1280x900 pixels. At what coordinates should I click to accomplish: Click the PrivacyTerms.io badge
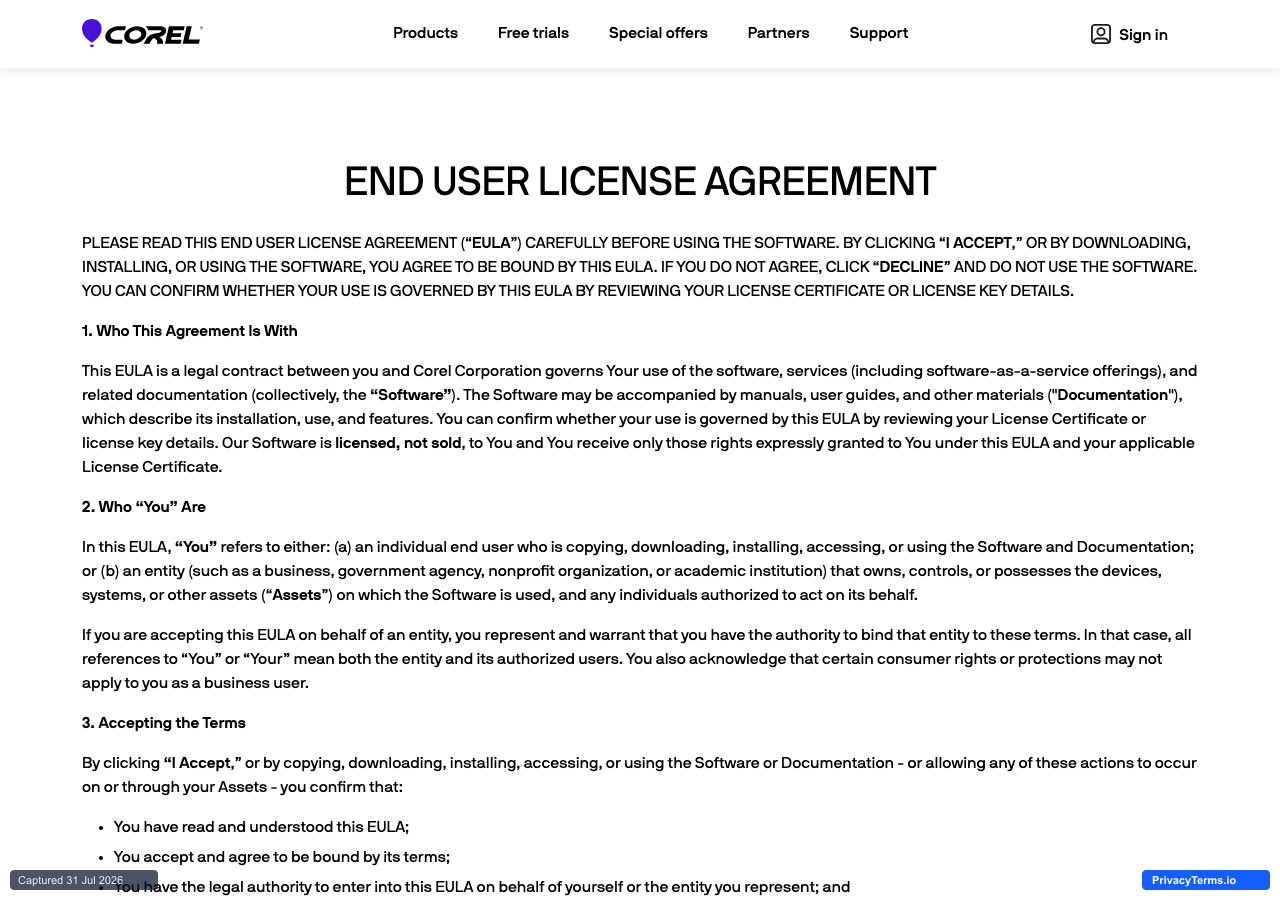click(1205, 880)
